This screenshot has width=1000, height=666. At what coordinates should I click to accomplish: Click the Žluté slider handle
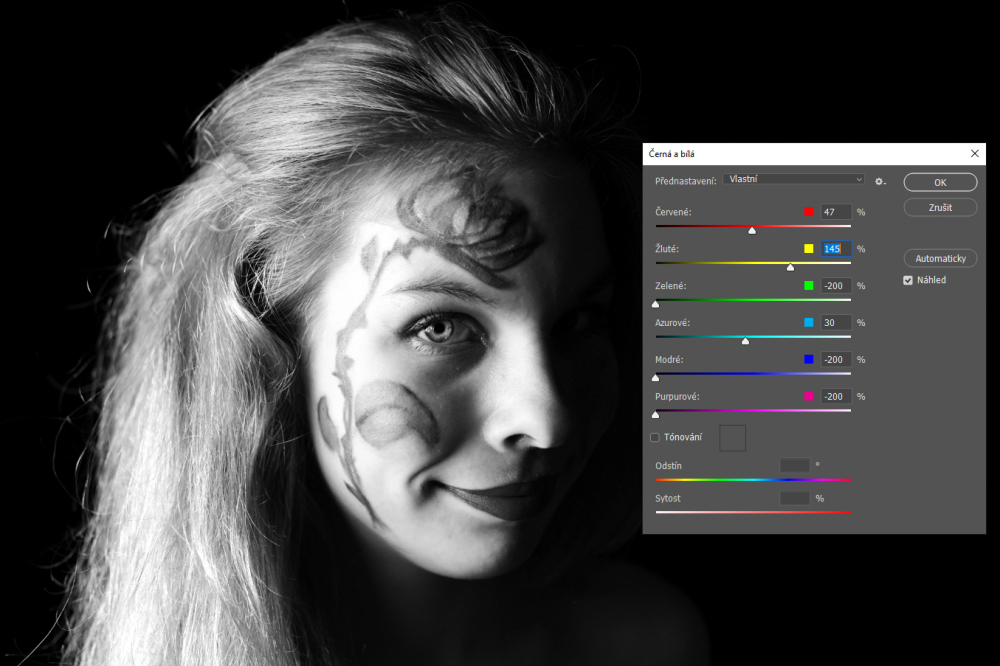tap(790, 267)
